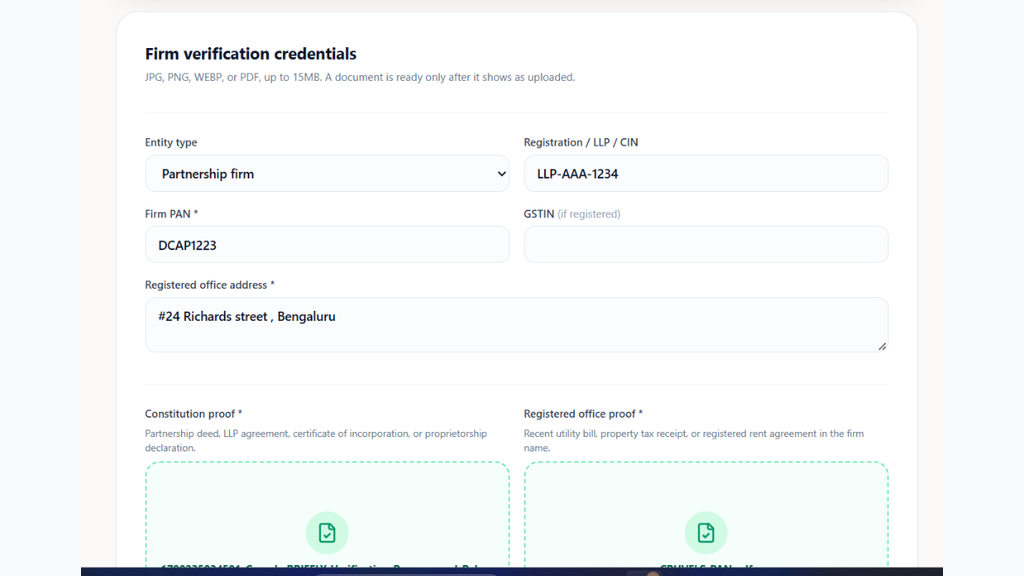Click the 'Constitution proof *' label
The height and width of the screenshot is (576, 1024).
(193, 413)
